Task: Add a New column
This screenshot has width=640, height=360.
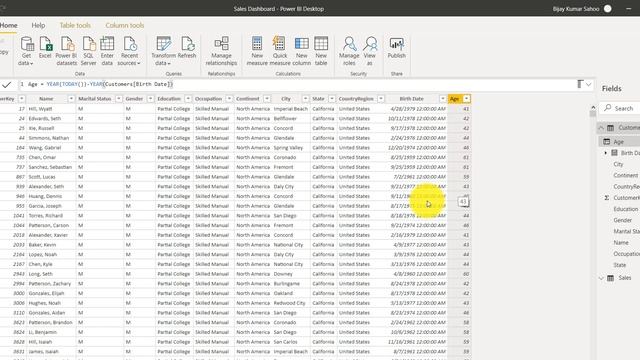Action: 302,51
